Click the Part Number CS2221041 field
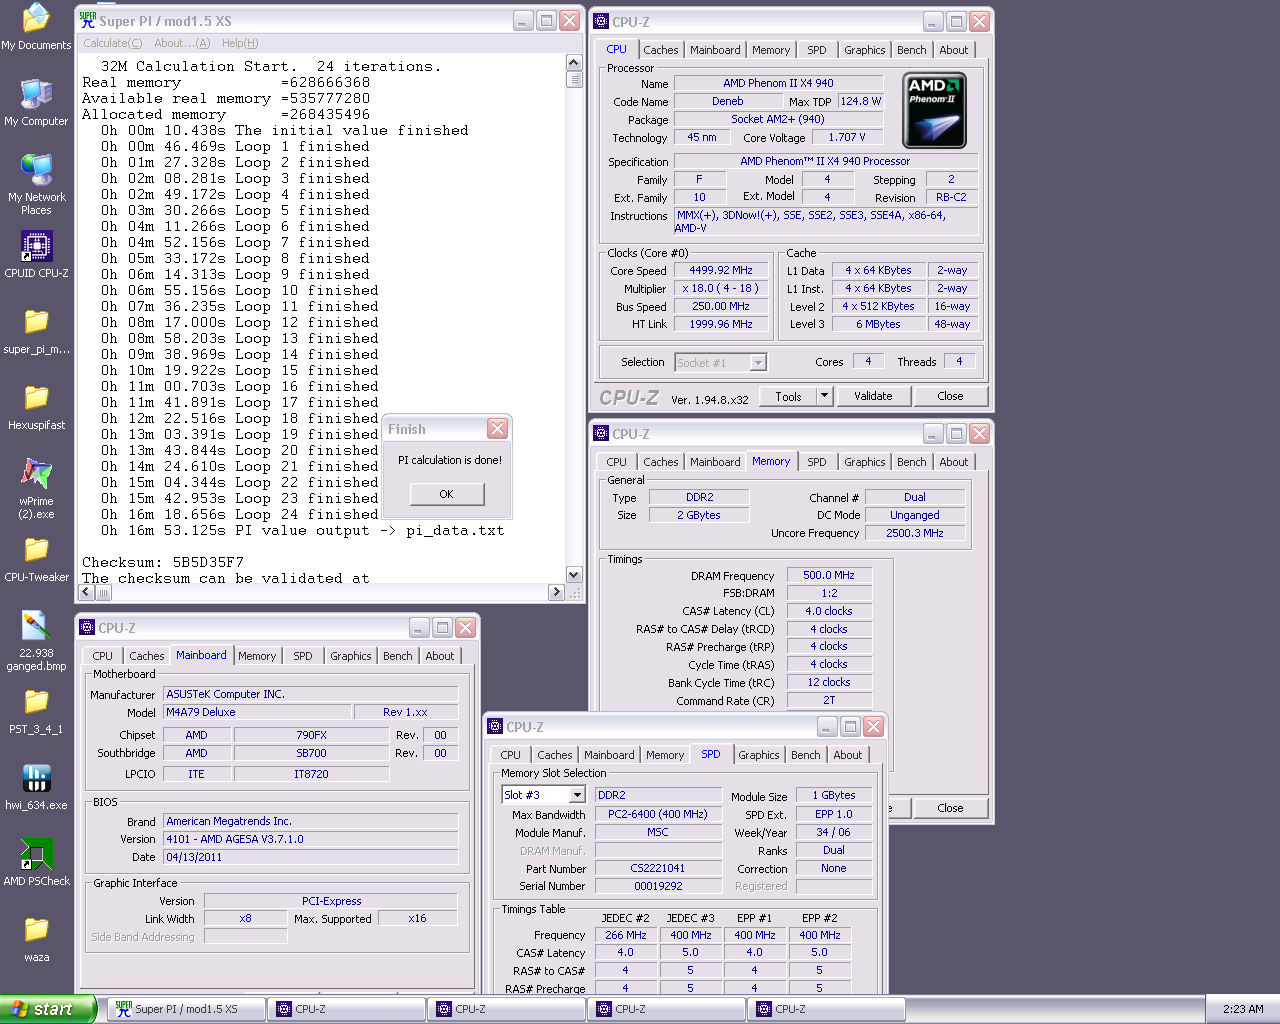Image resolution: width=1280 pixels, height=1024 pixels. point(658,868)
